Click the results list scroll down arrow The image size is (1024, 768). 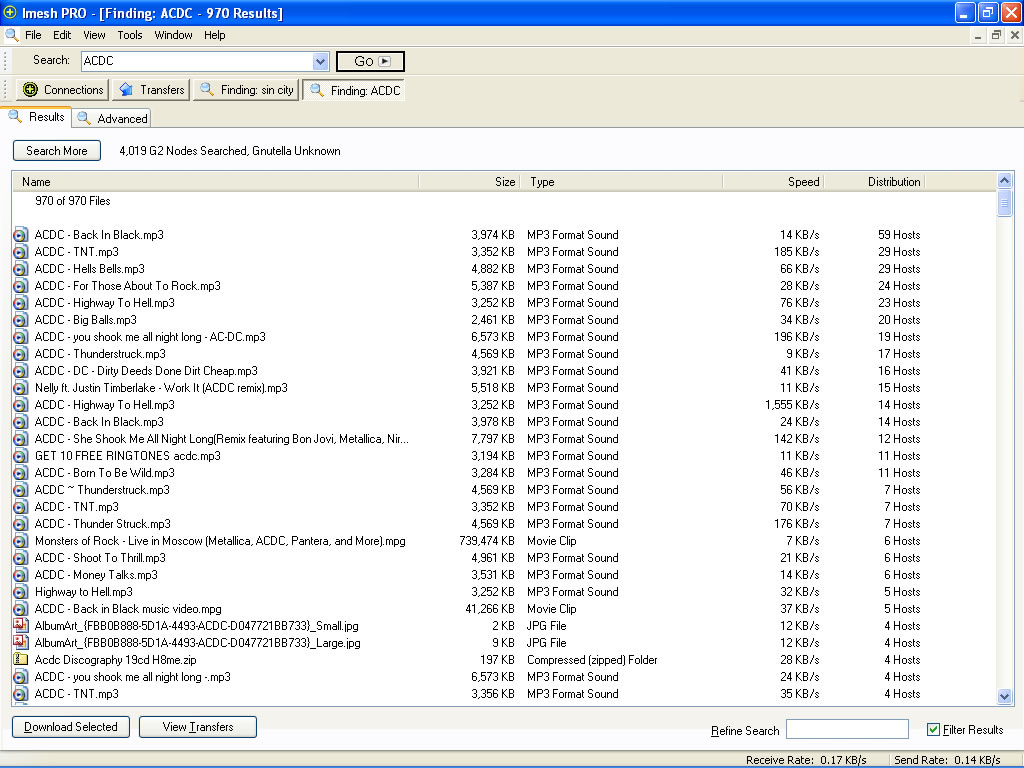tap(1005, 696)
